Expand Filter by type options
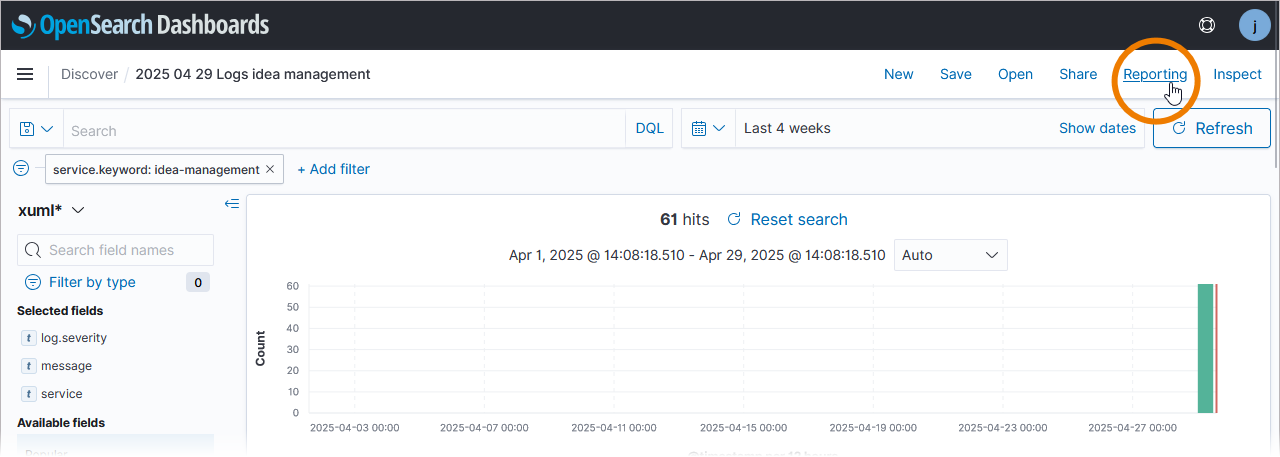The height and width of the screenshot is (457, 1280). [x=92, y=282]
